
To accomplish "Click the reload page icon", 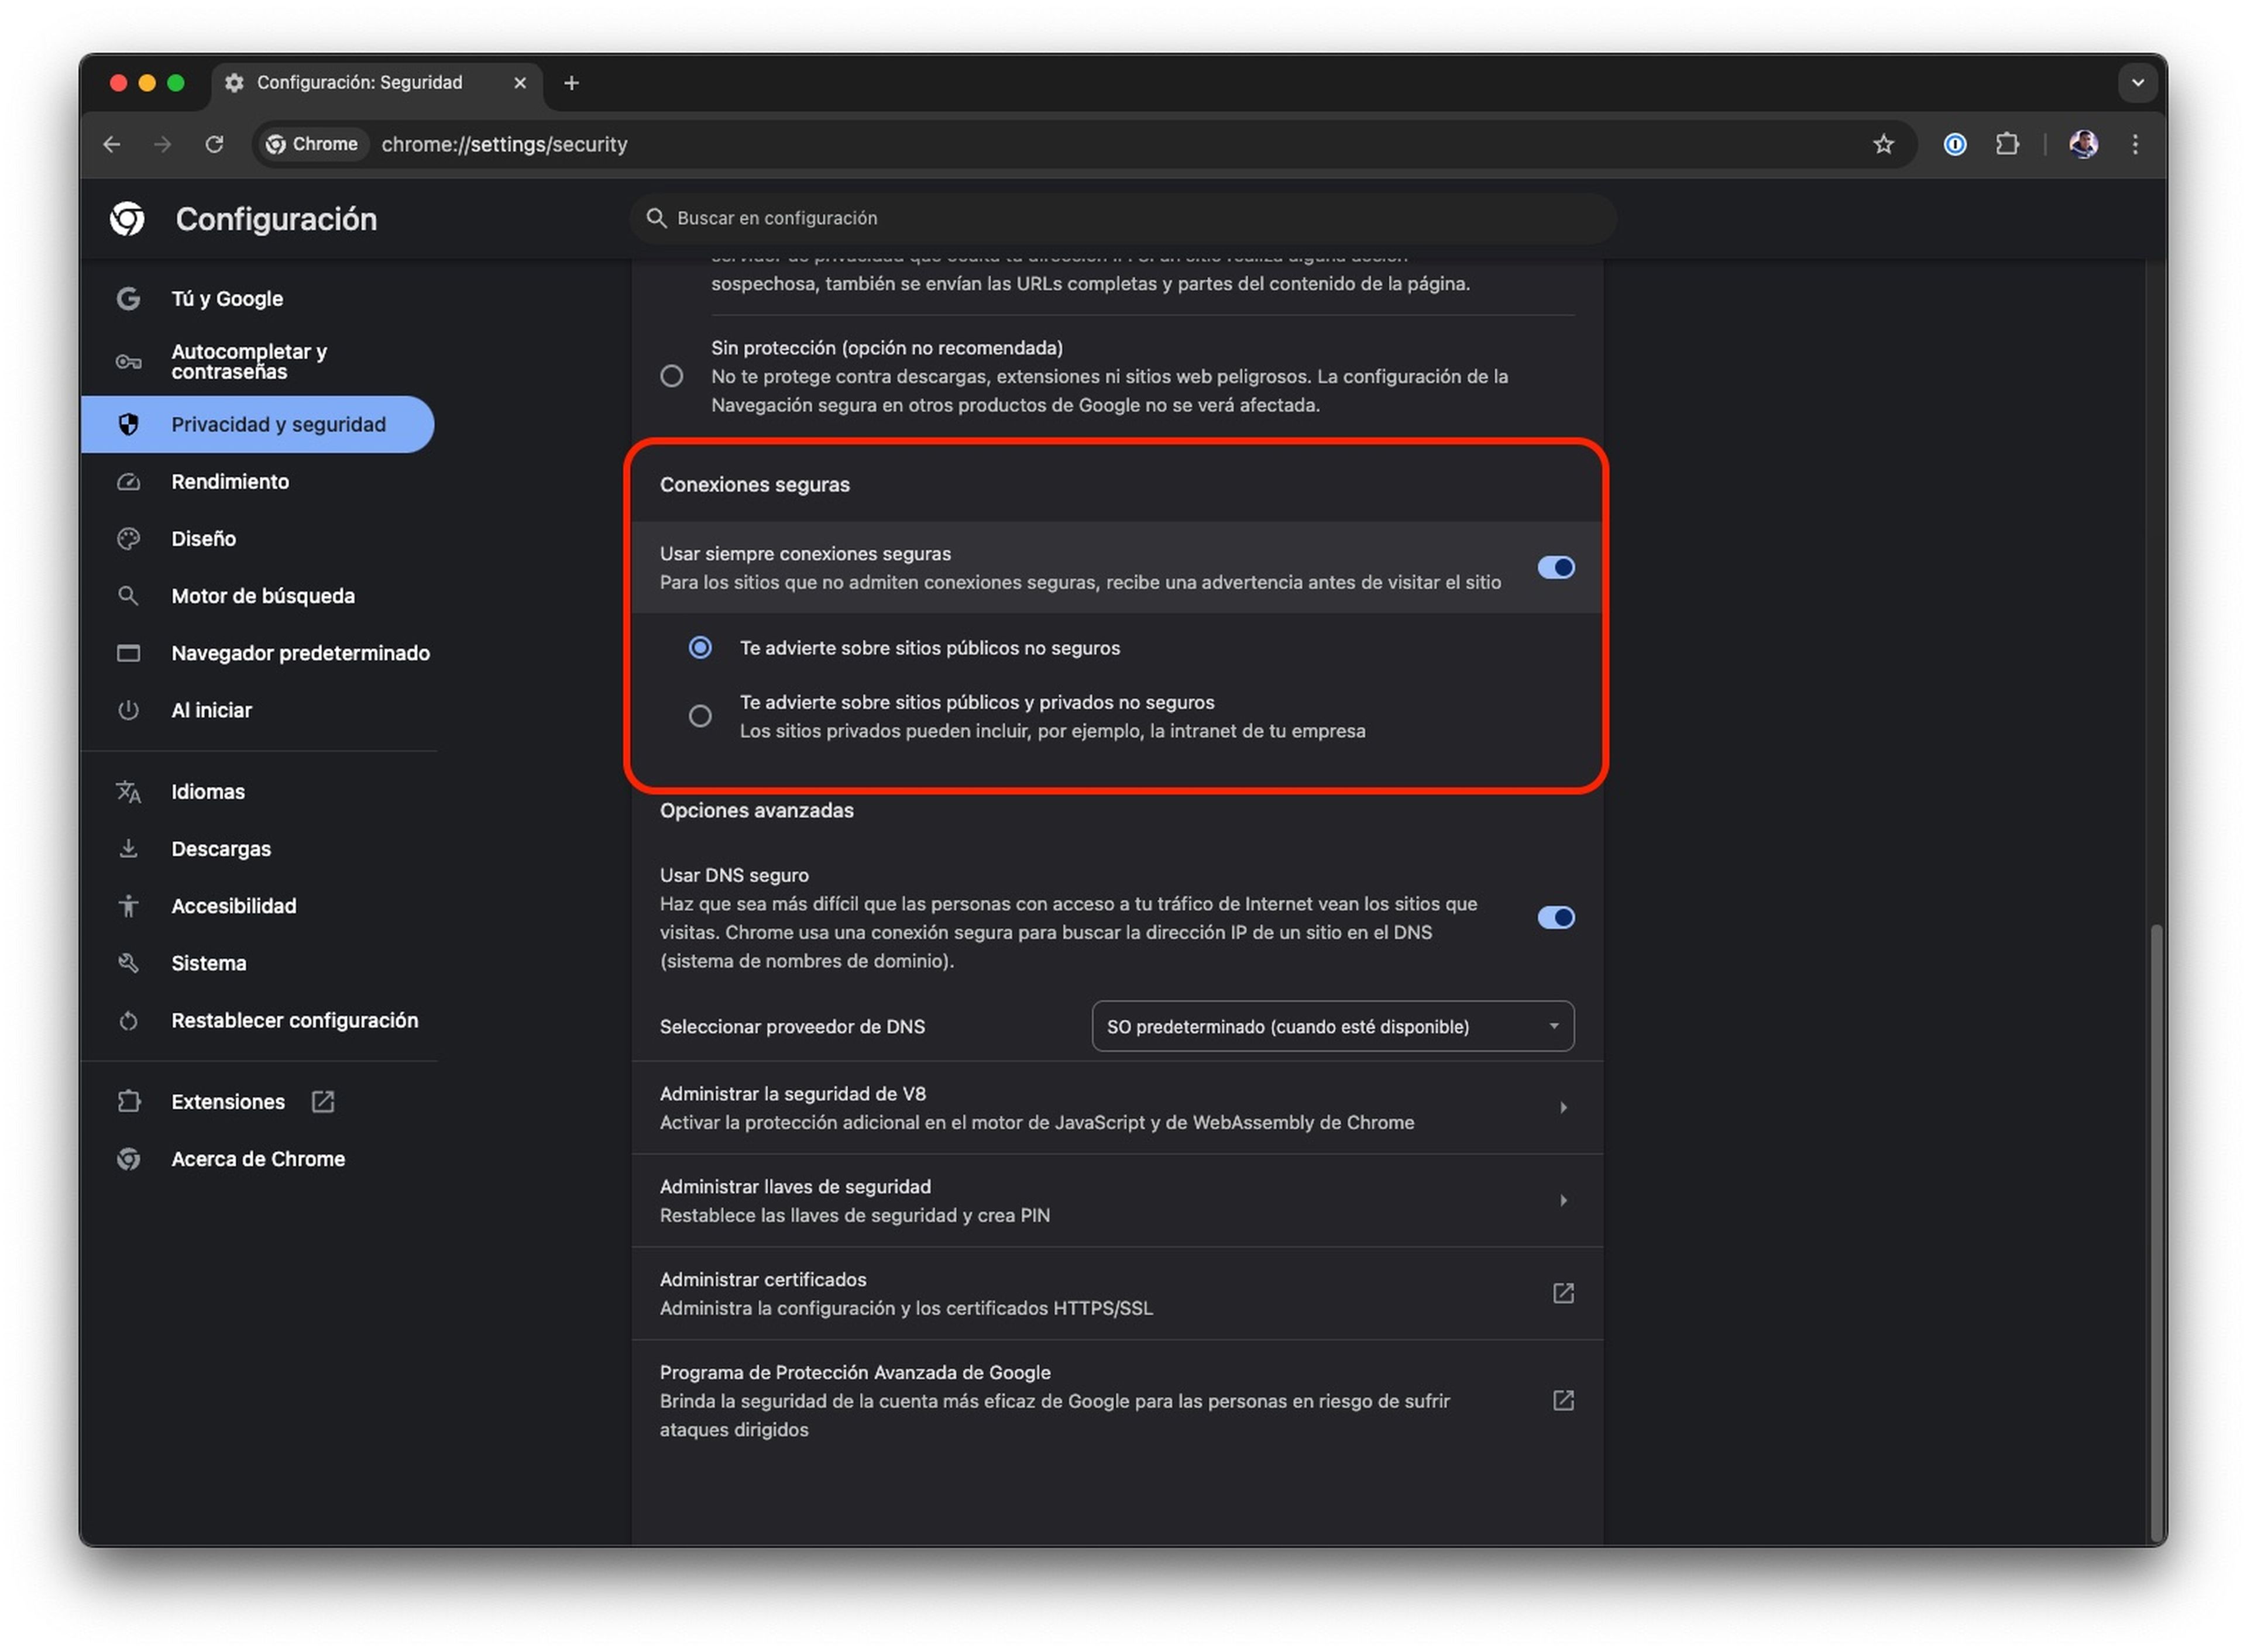I will pos(214,144).
